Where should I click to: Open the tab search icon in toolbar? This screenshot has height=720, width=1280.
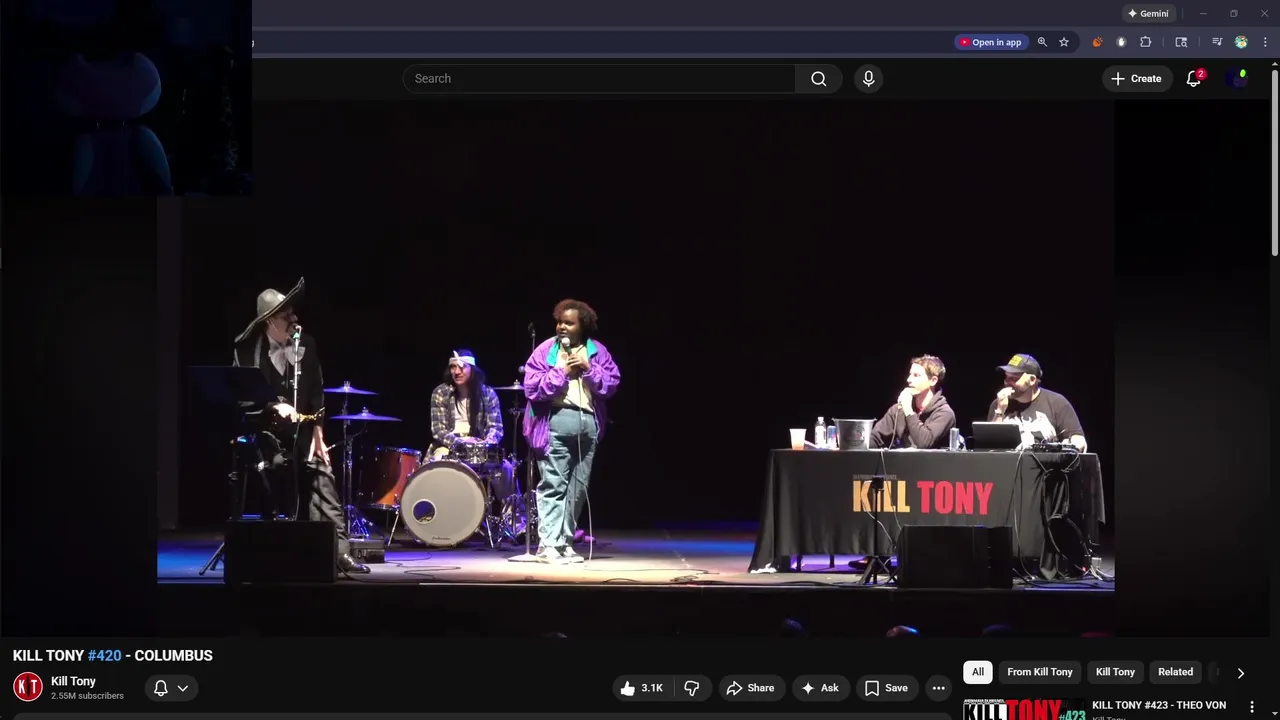pyautogui.click(x=1181, y=42)
